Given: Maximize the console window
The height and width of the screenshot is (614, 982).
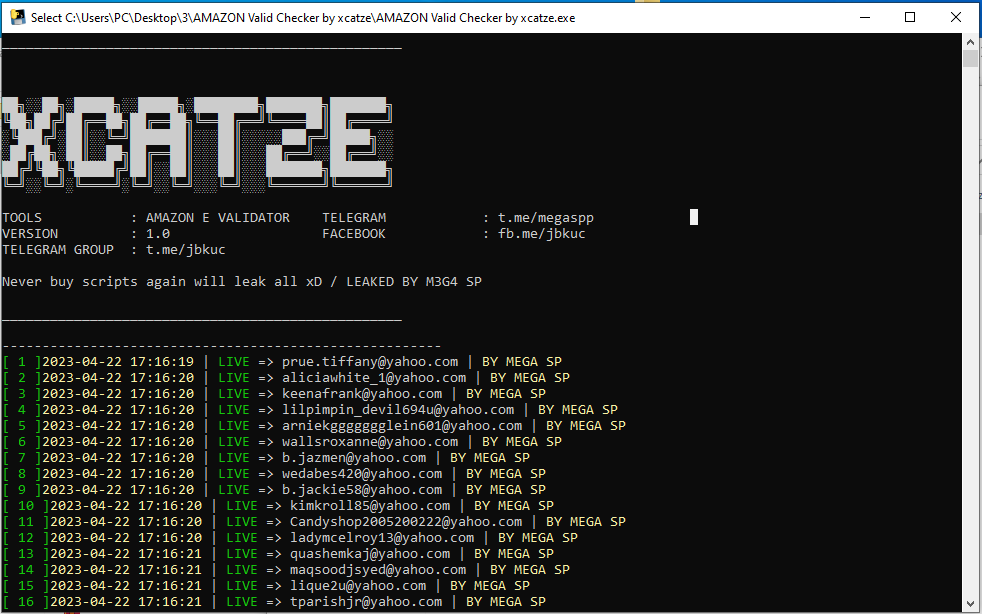Looking at the screenshot, I should click(x=910, y=17).
